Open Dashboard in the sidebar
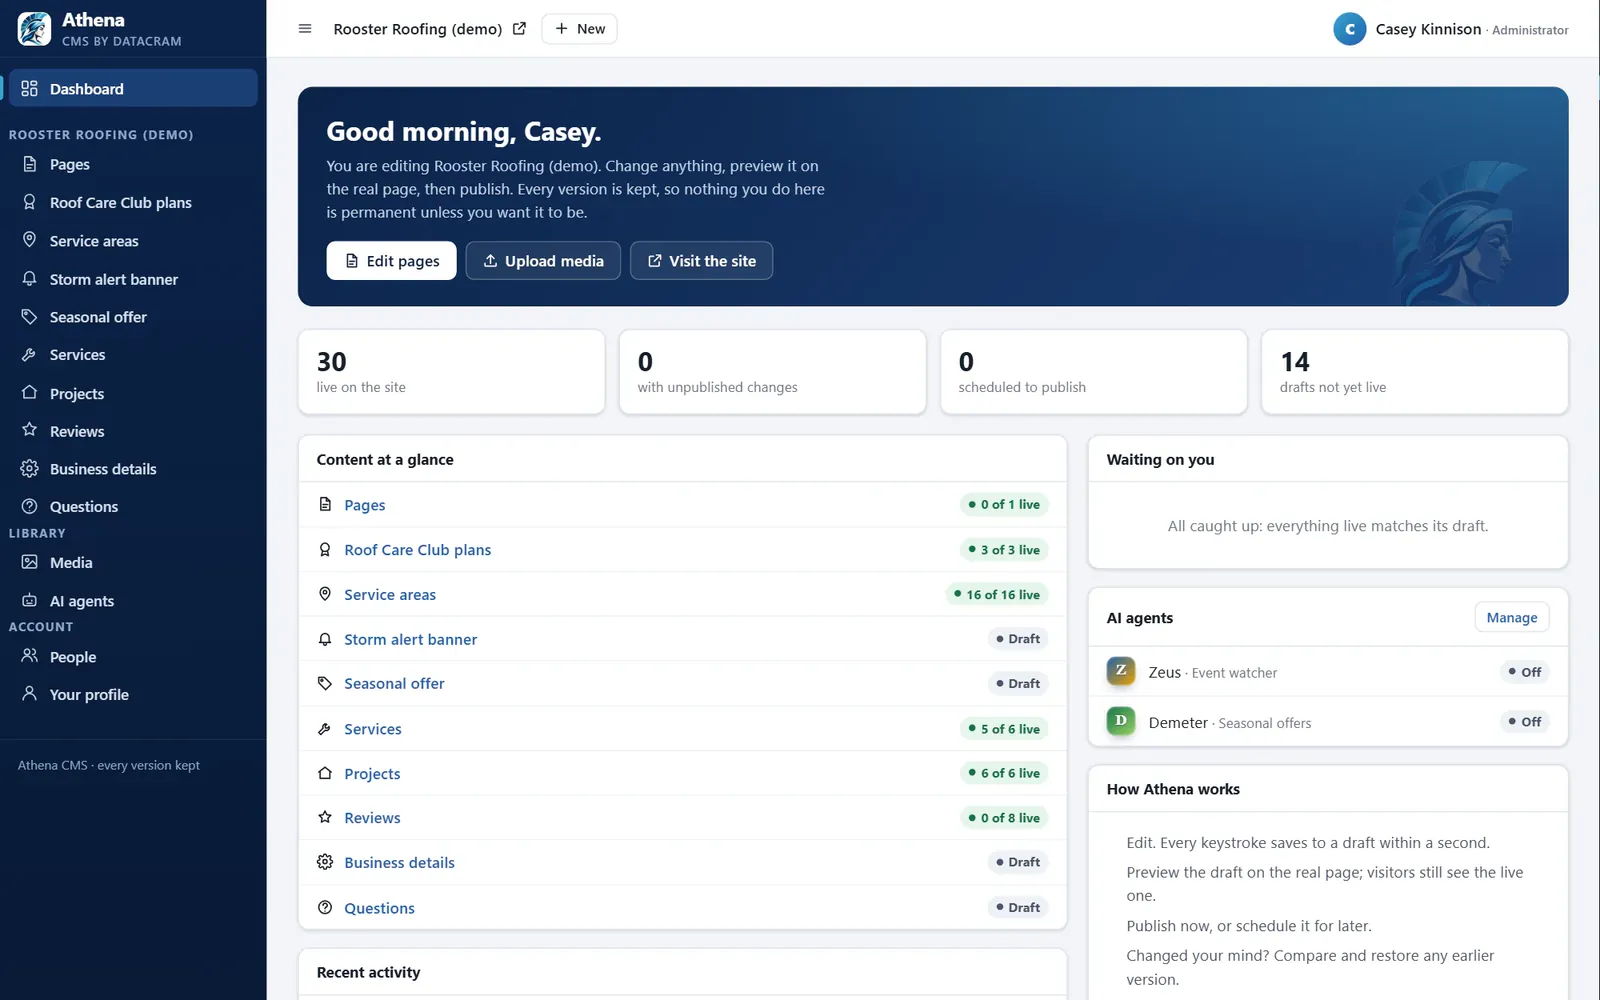Viewport: 1600px width, 1000px height. 133,88
